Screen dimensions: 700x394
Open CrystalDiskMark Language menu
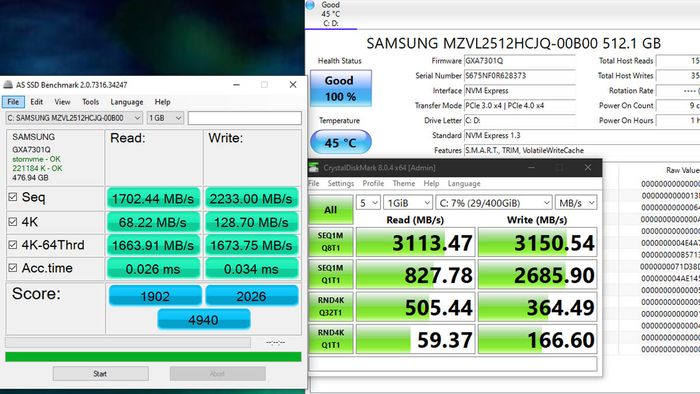click(x=464, y=183)
